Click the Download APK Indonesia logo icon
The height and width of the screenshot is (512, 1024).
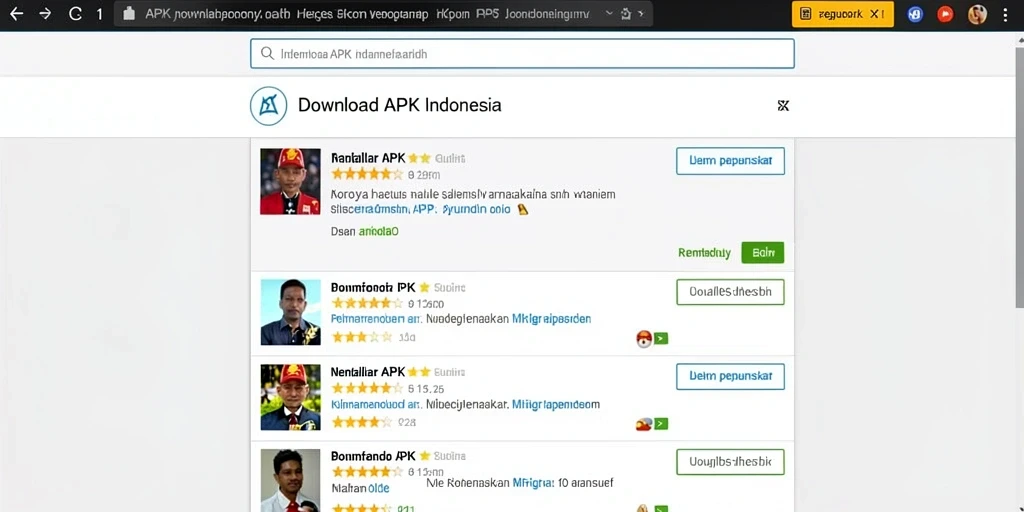tap(268, 106)
